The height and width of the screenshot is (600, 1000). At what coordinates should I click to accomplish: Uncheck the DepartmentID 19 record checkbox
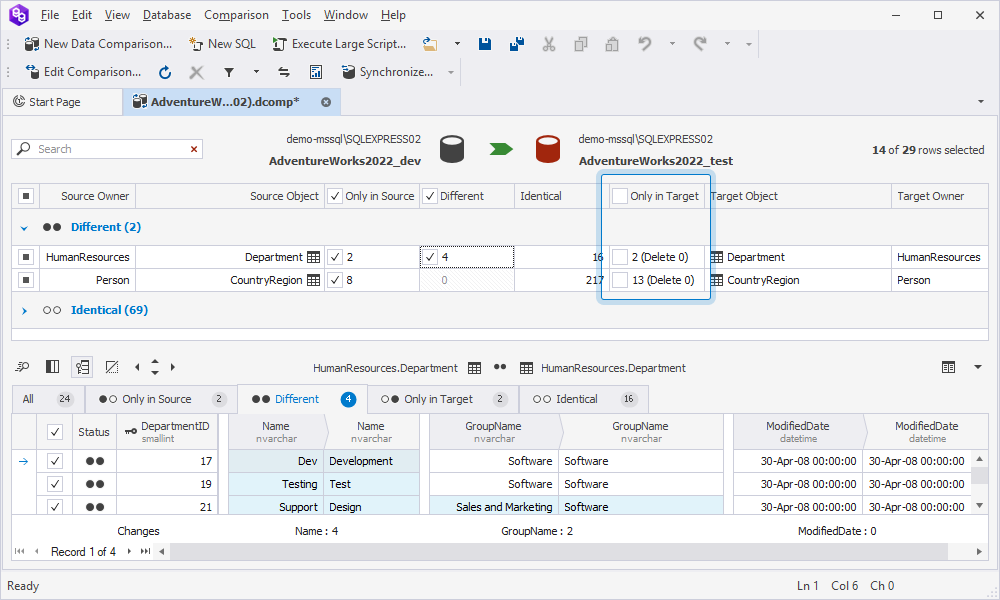tap(55, 484)
